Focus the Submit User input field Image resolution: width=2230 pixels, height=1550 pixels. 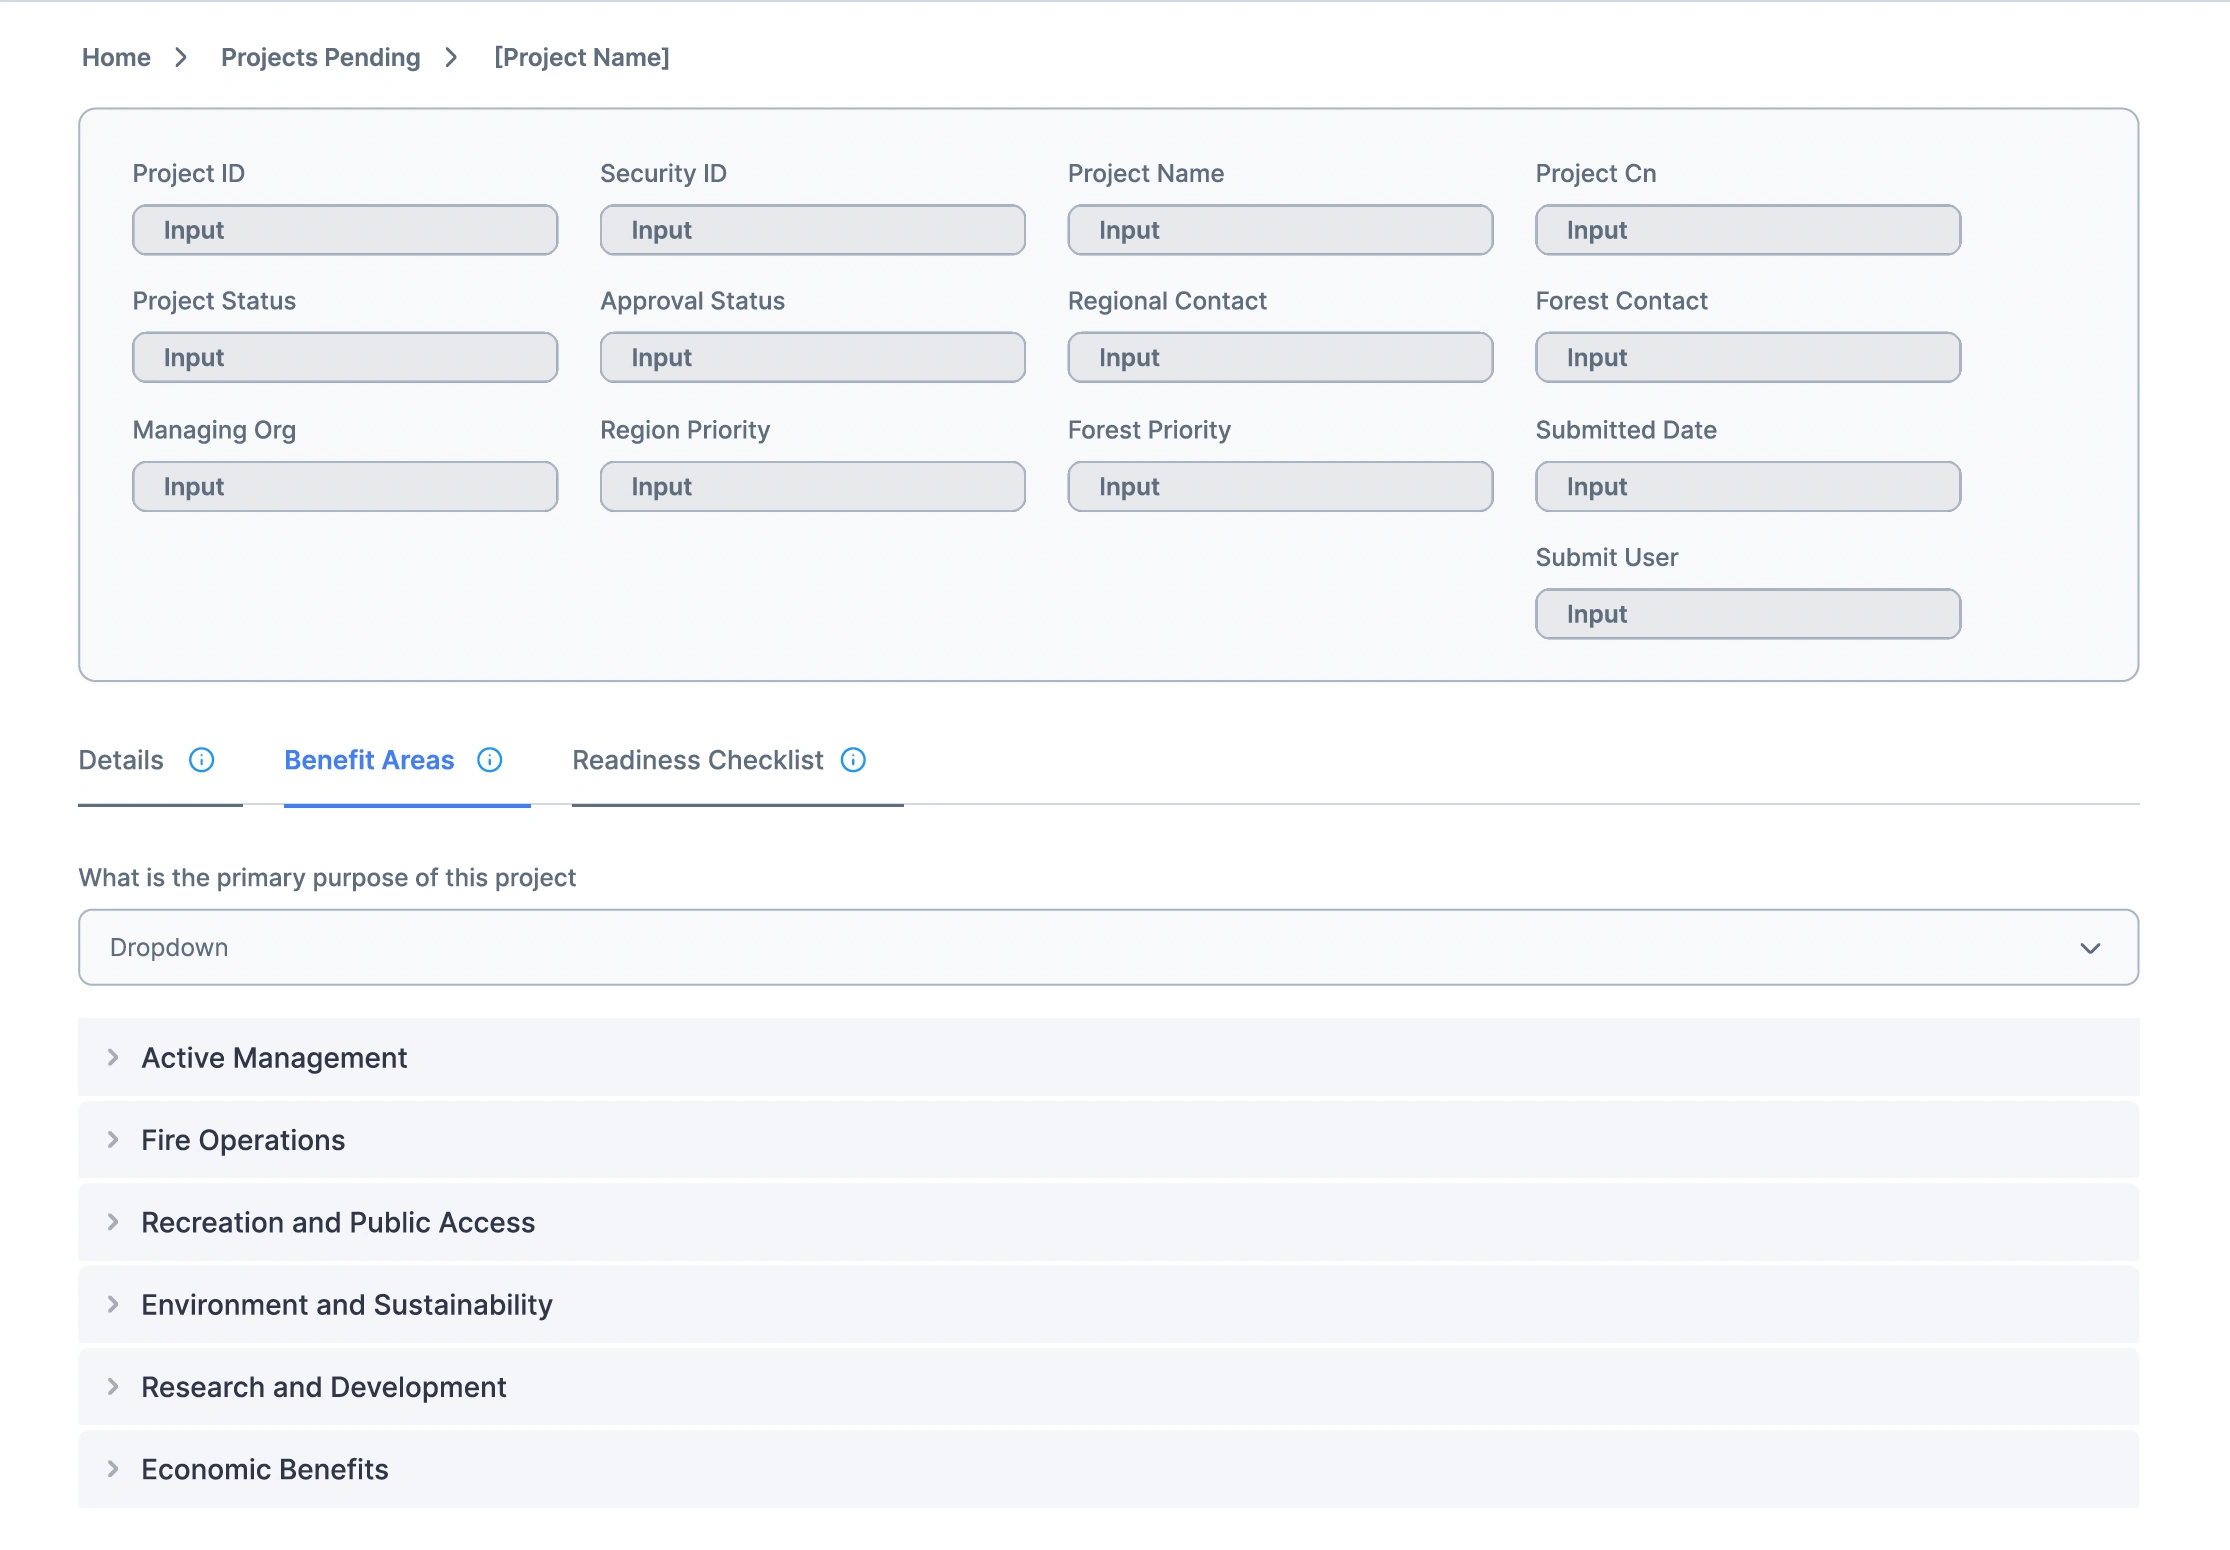click(x=1747, y=614)
